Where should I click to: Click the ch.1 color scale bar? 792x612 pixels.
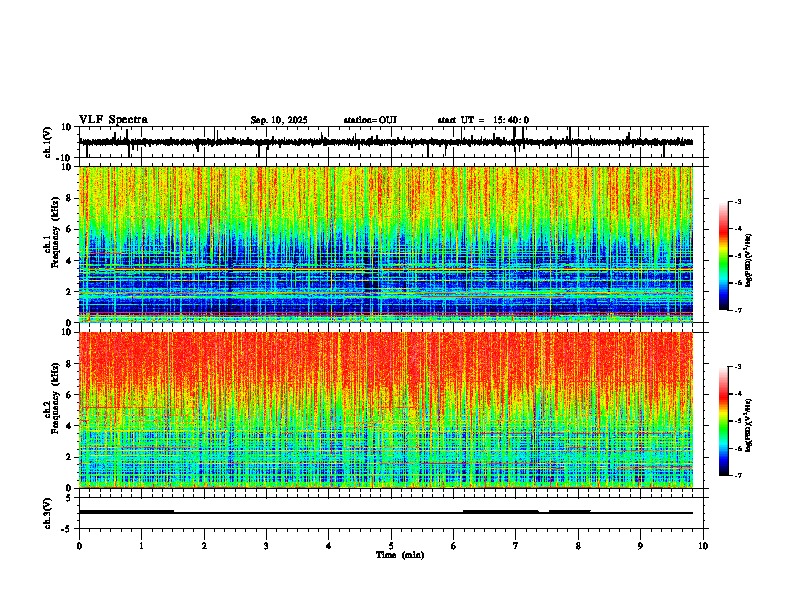coord(724,256)
